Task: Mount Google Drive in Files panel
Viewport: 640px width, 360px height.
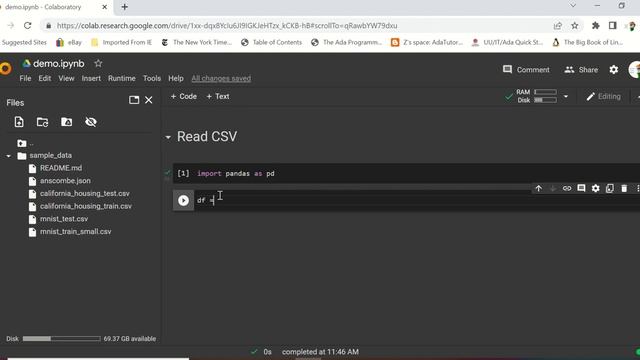Action: click(67, 122)
